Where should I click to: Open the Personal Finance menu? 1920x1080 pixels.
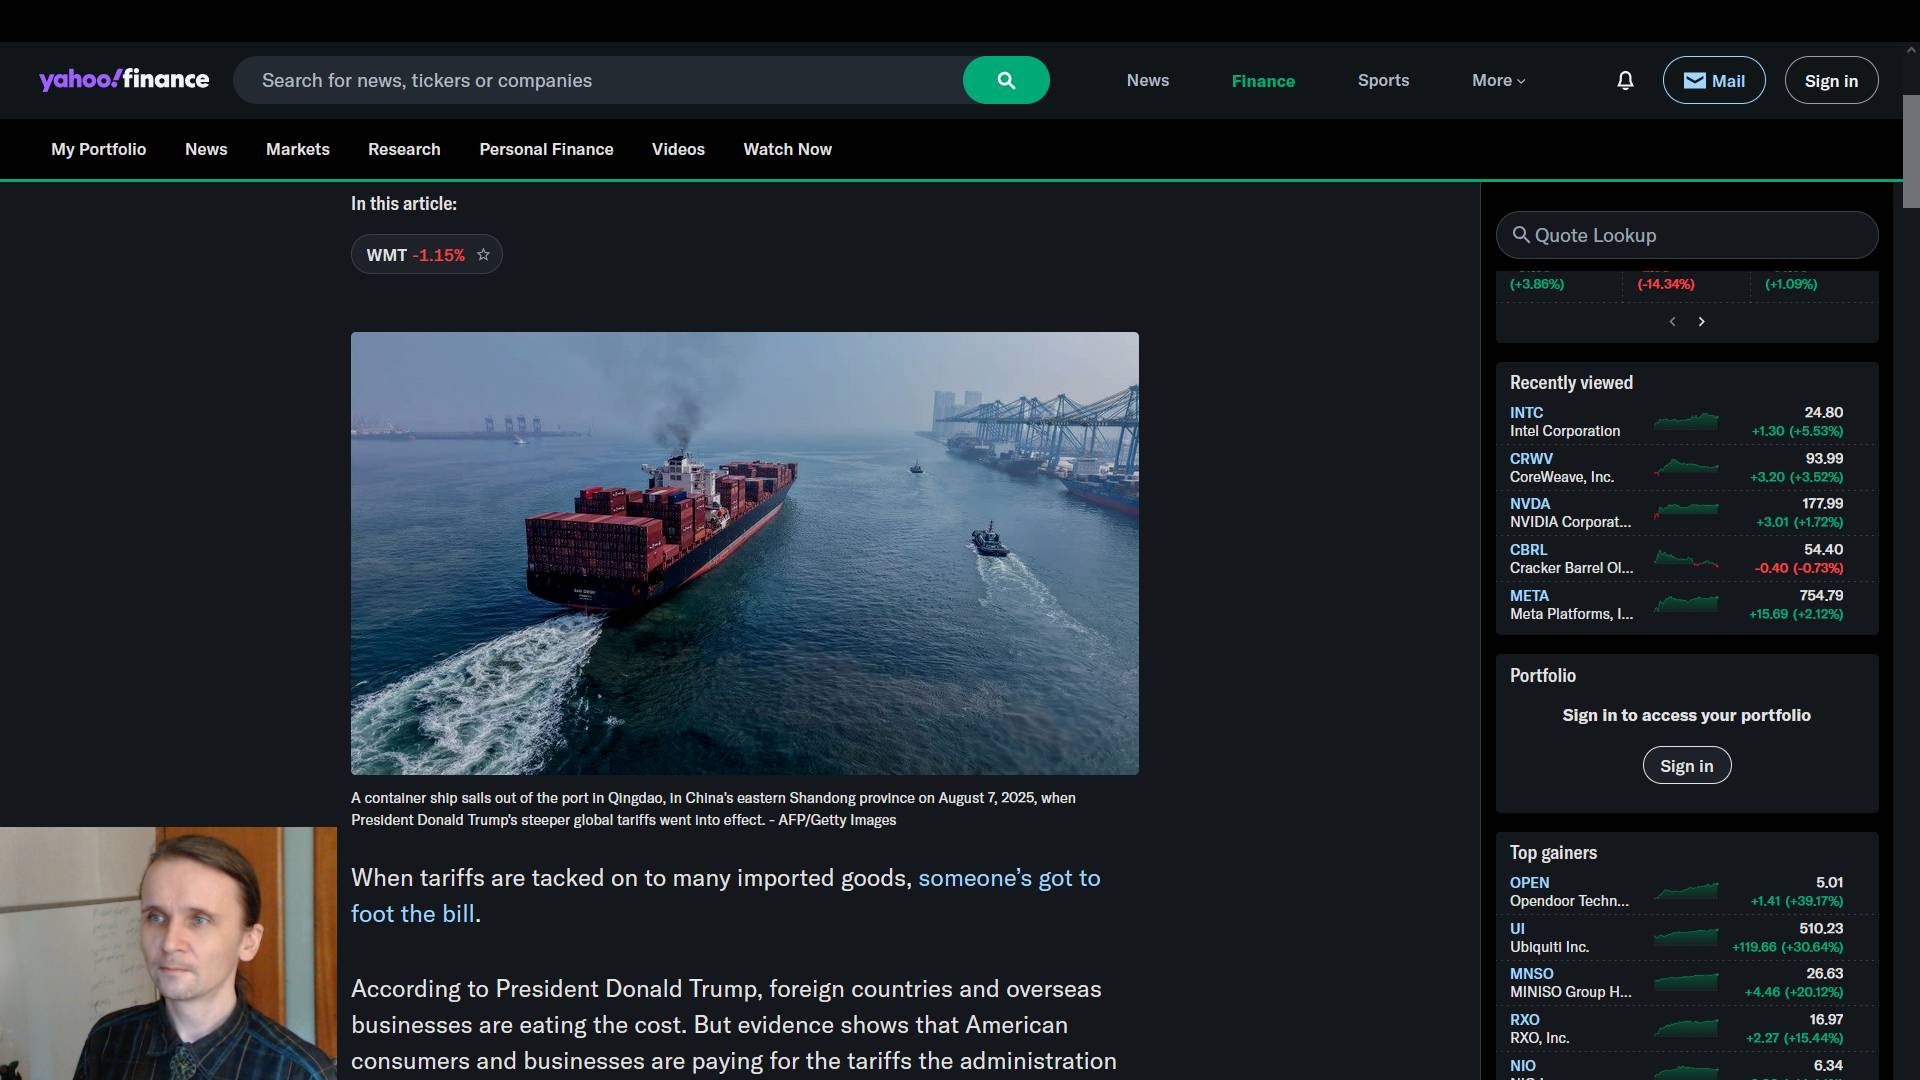[x=546, y=149]
